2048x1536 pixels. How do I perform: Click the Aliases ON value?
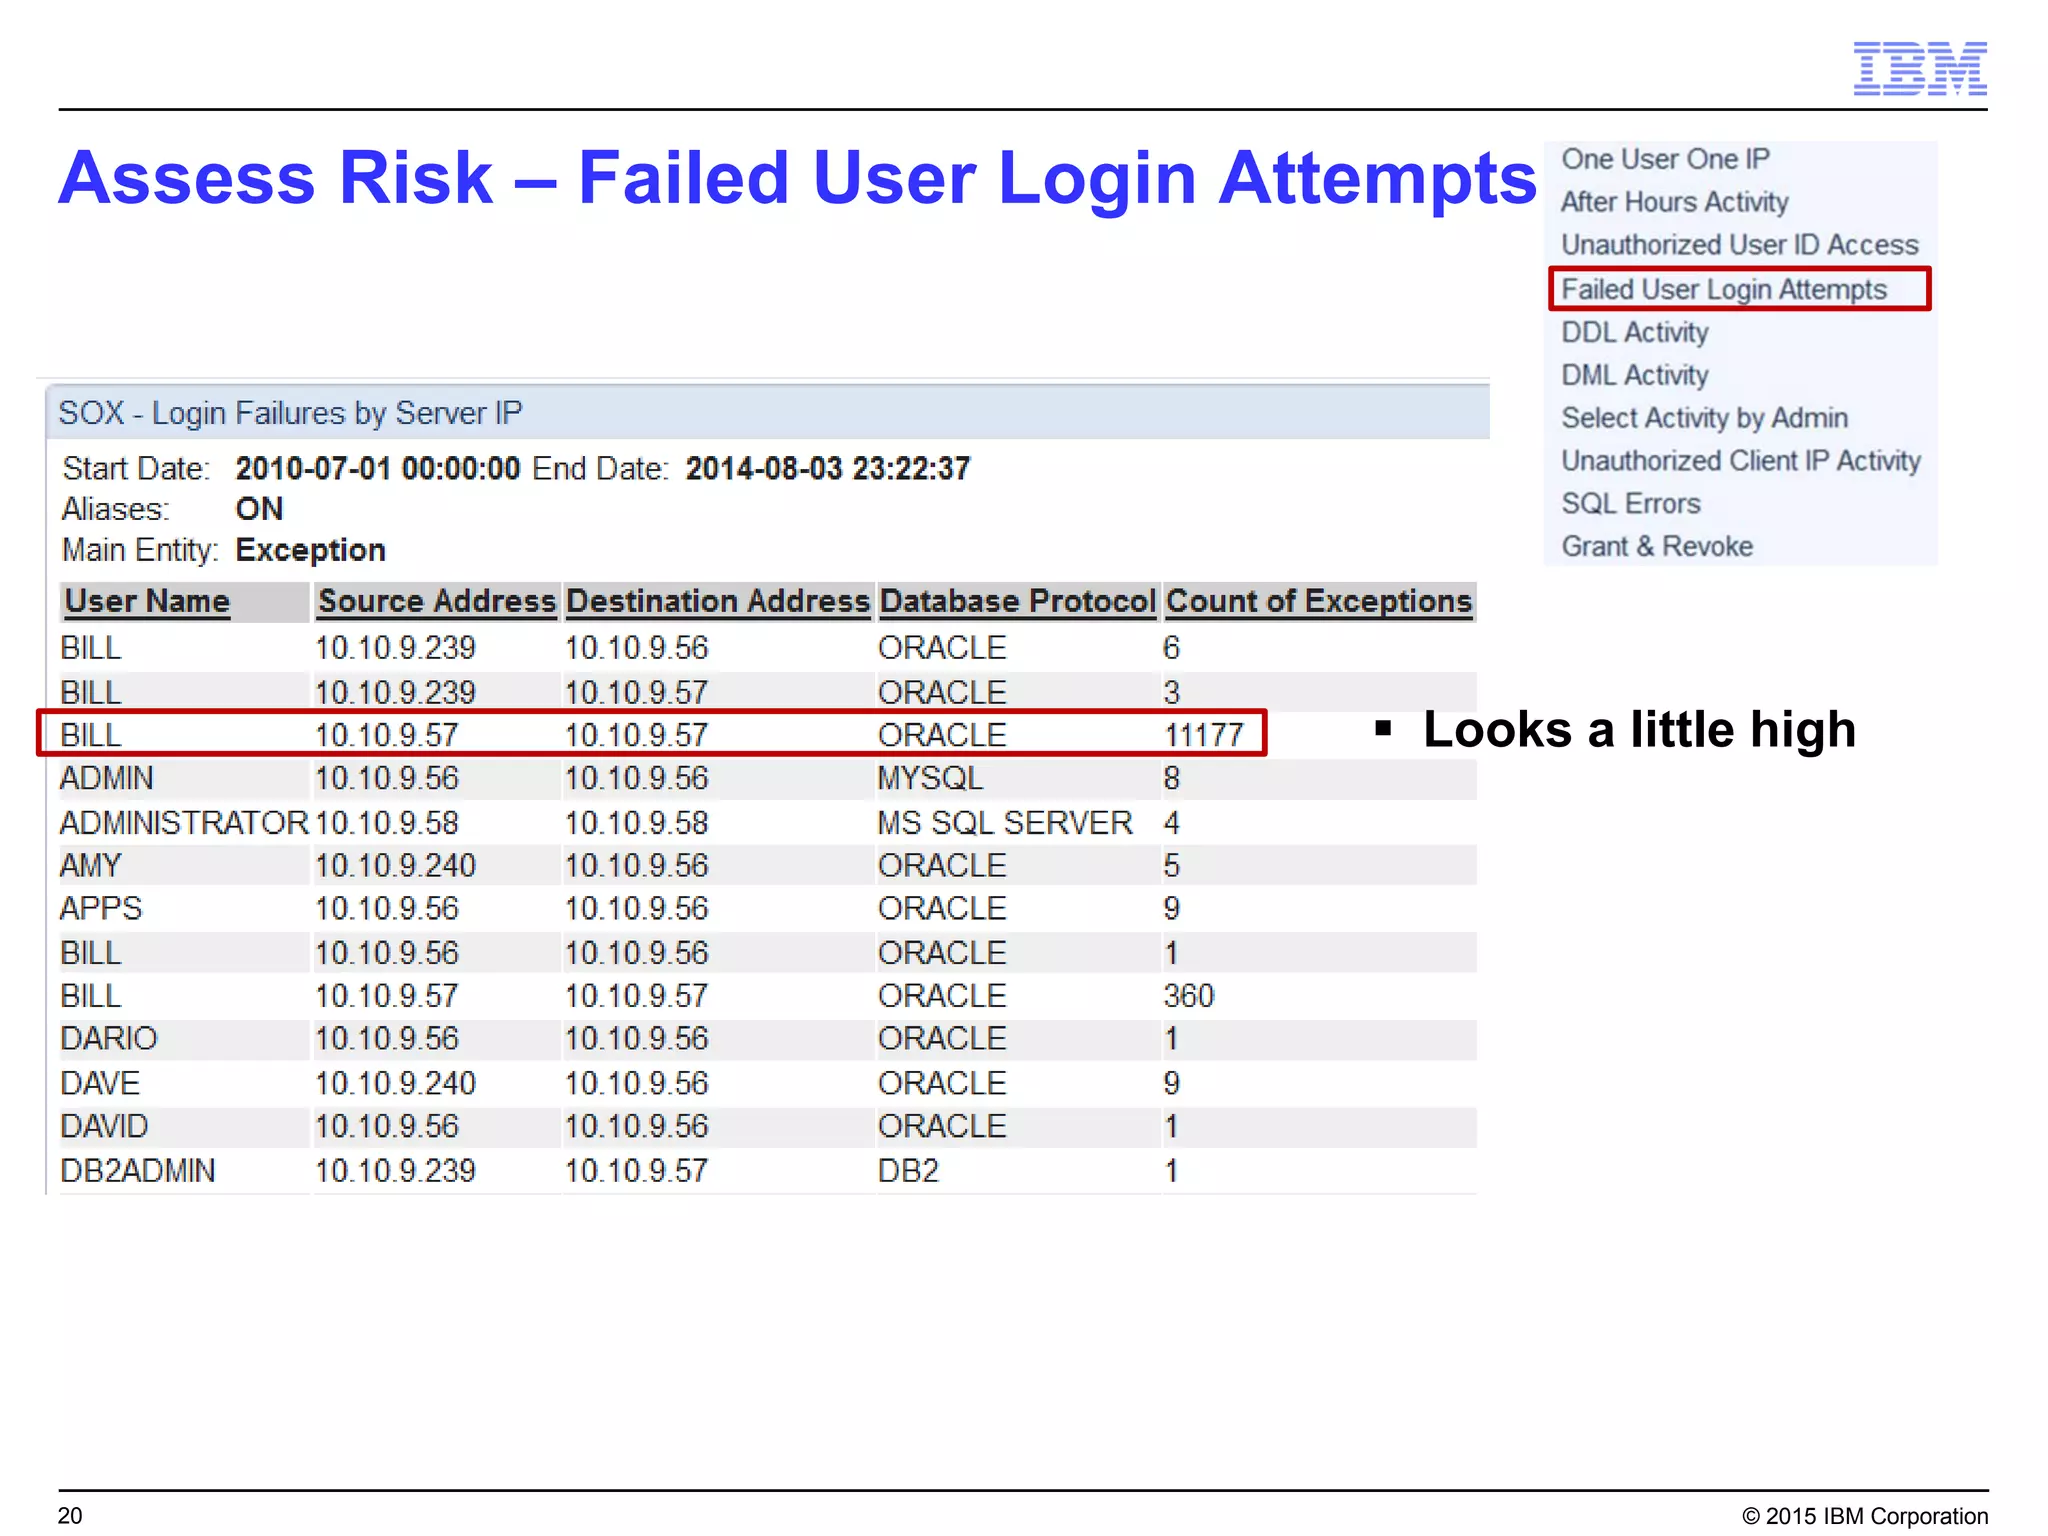pyautogui.click(x=259, y=509)
